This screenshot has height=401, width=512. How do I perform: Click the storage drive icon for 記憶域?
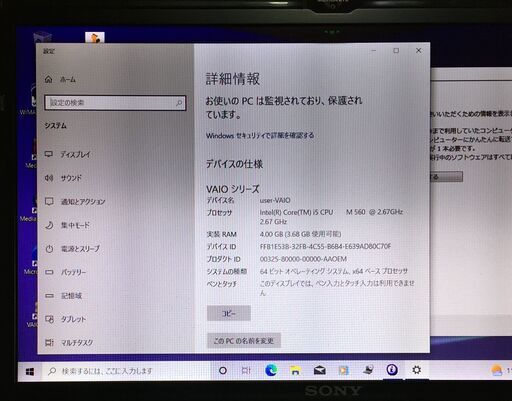(x=49, y=296)
